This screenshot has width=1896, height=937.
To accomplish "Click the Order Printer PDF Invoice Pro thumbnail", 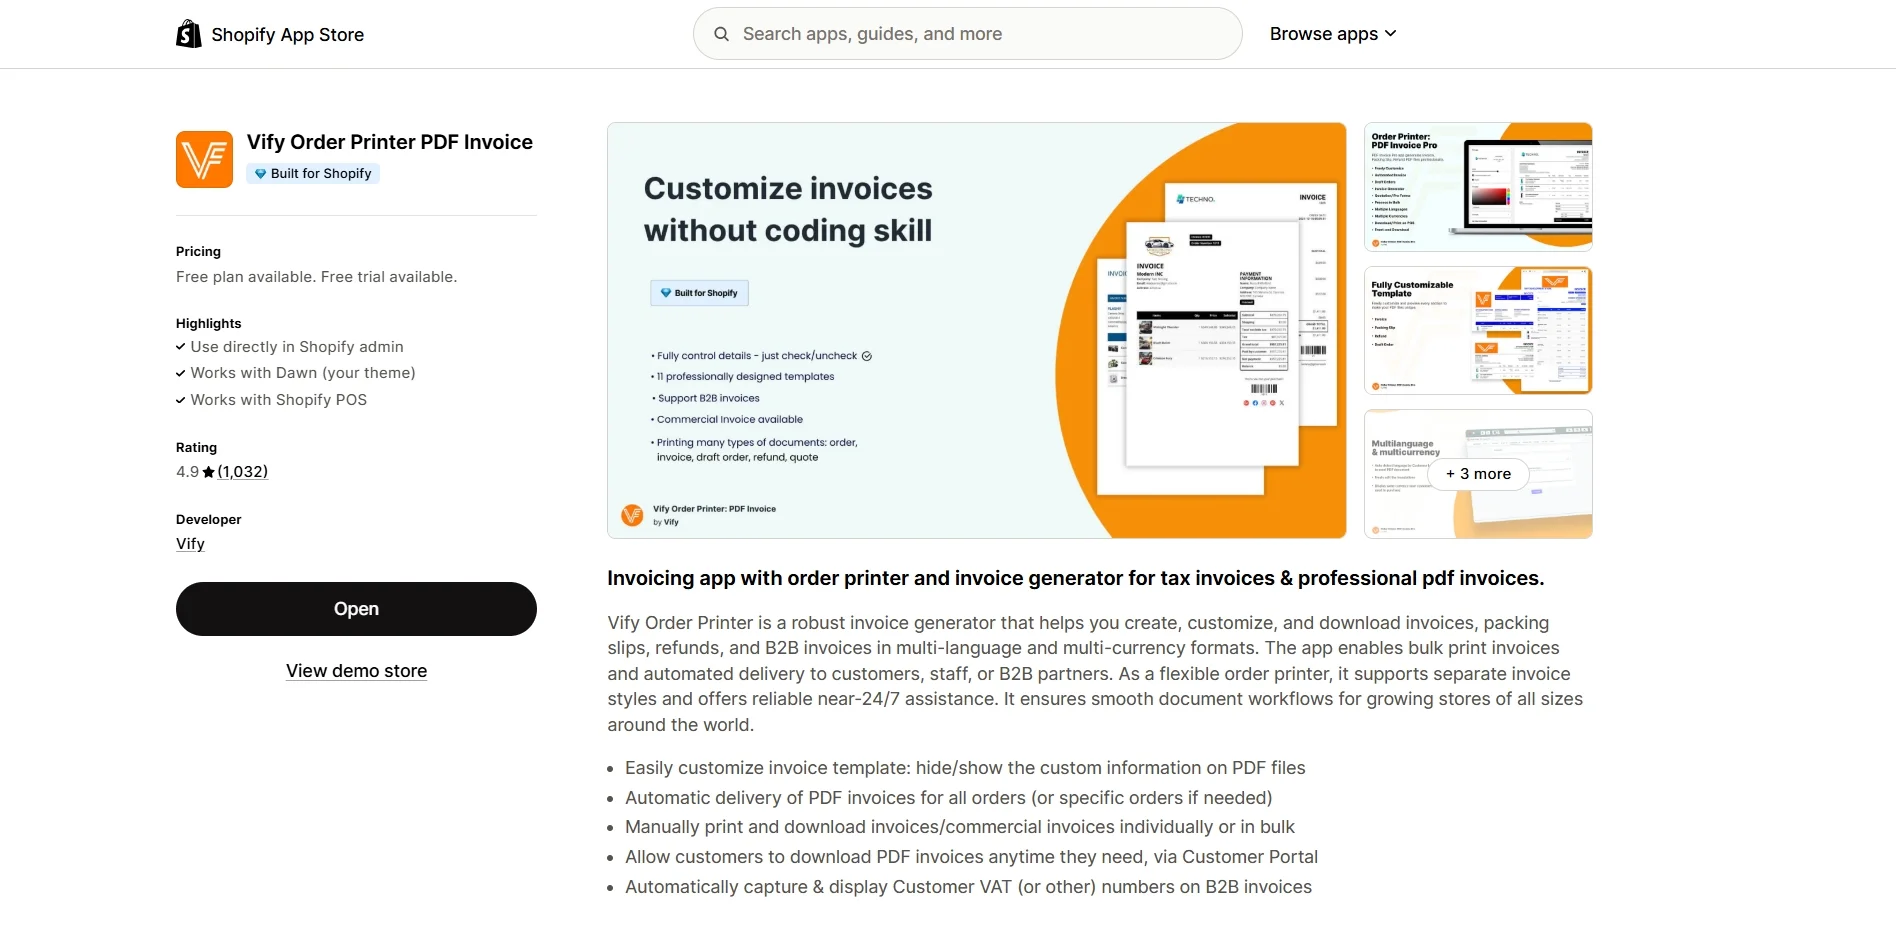I will (x=1478, y=186).
